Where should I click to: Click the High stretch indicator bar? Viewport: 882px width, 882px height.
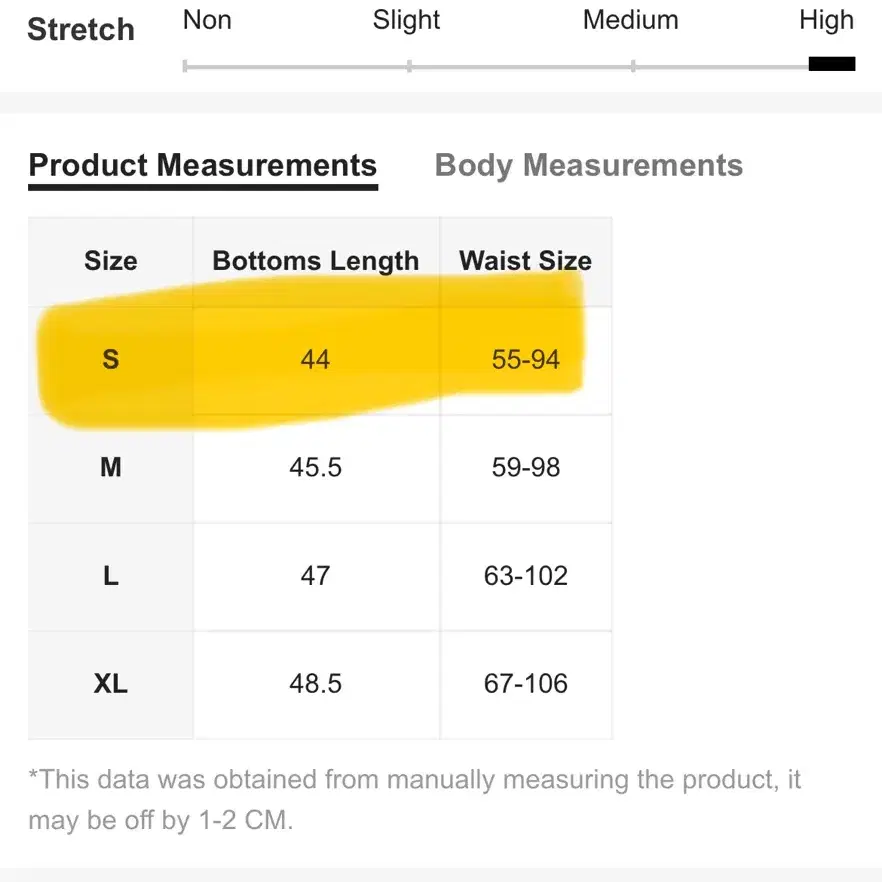pyautogui.click(x=831, y=64)
